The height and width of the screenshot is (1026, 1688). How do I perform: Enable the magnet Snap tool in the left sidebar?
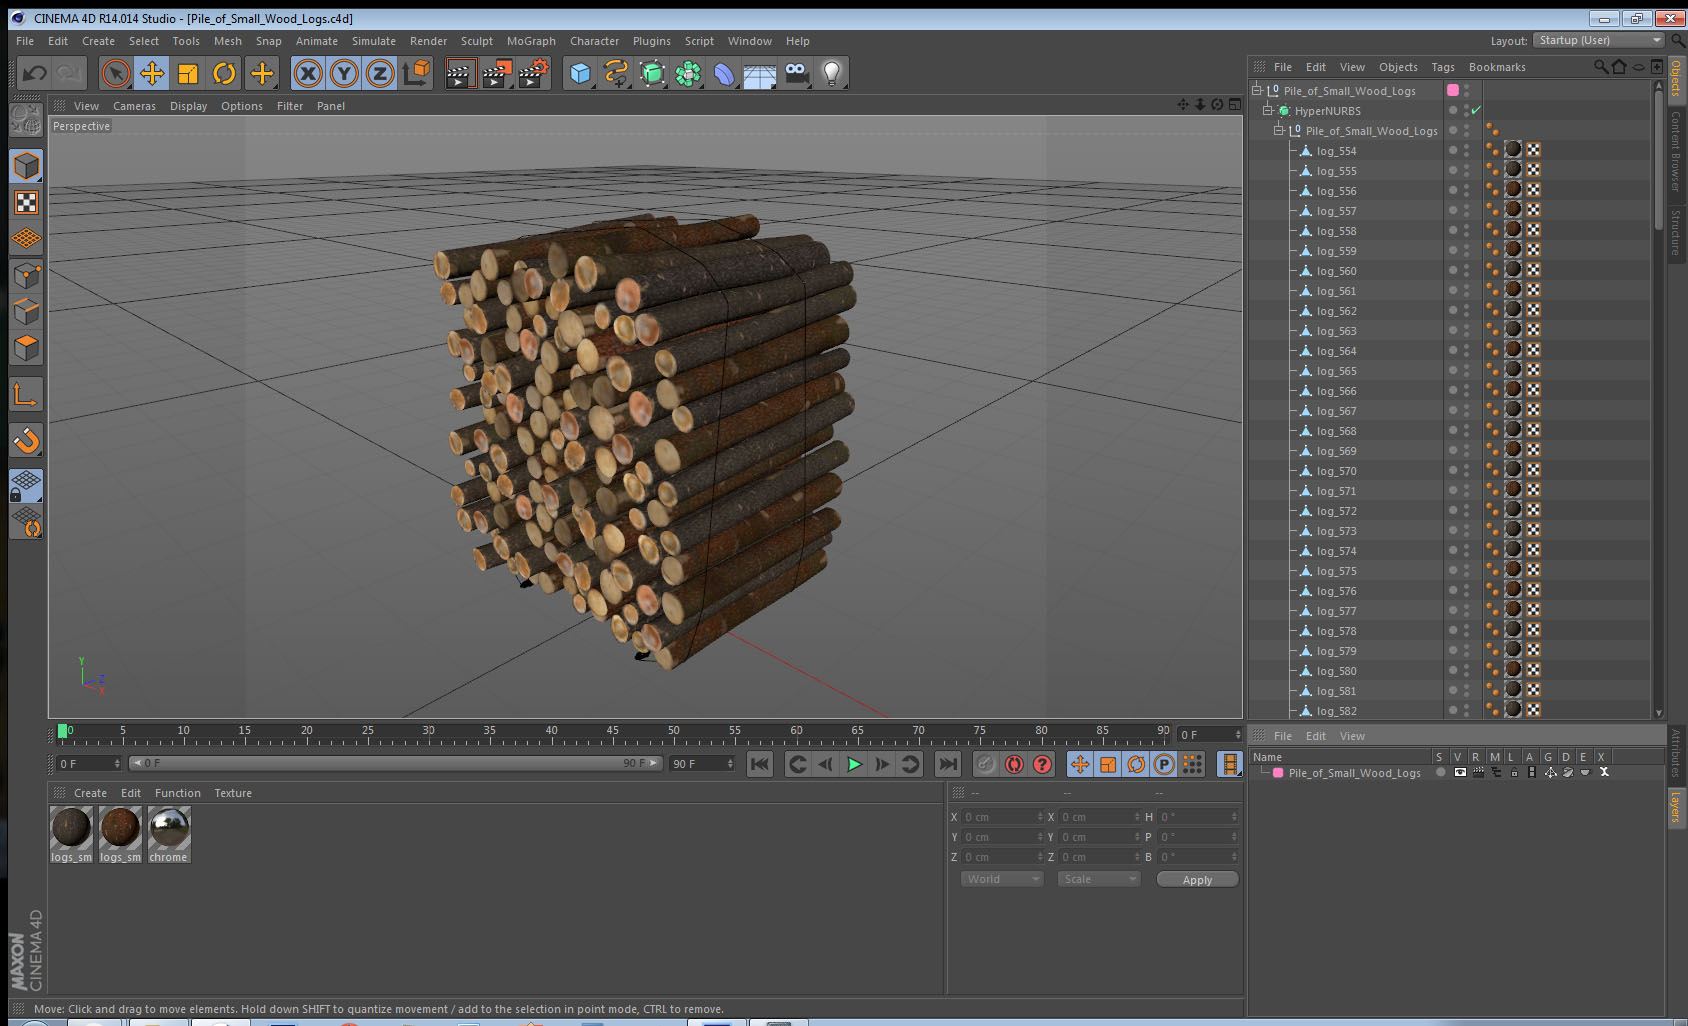[26, 440]
